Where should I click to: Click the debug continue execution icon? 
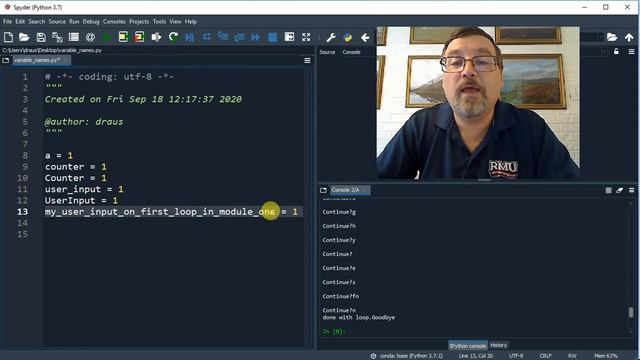tap(256, 38)
